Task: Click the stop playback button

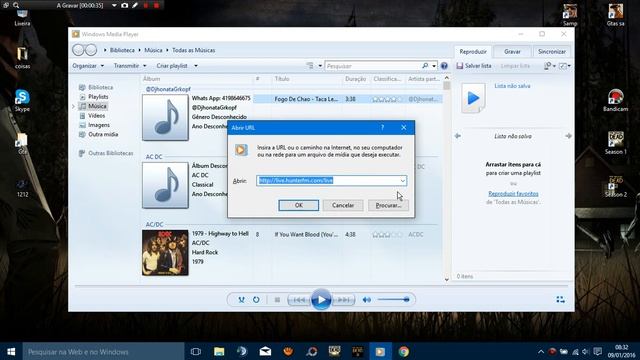Action: [x=277, y=300]
